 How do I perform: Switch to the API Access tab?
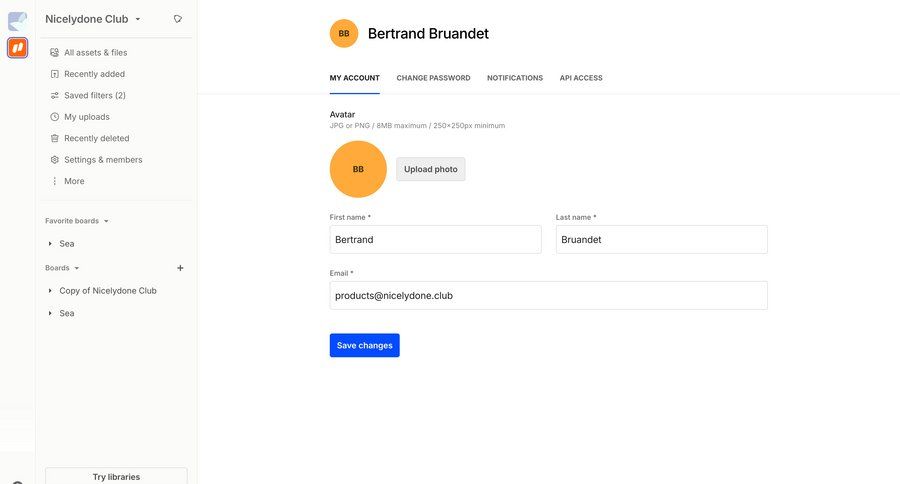581,78
